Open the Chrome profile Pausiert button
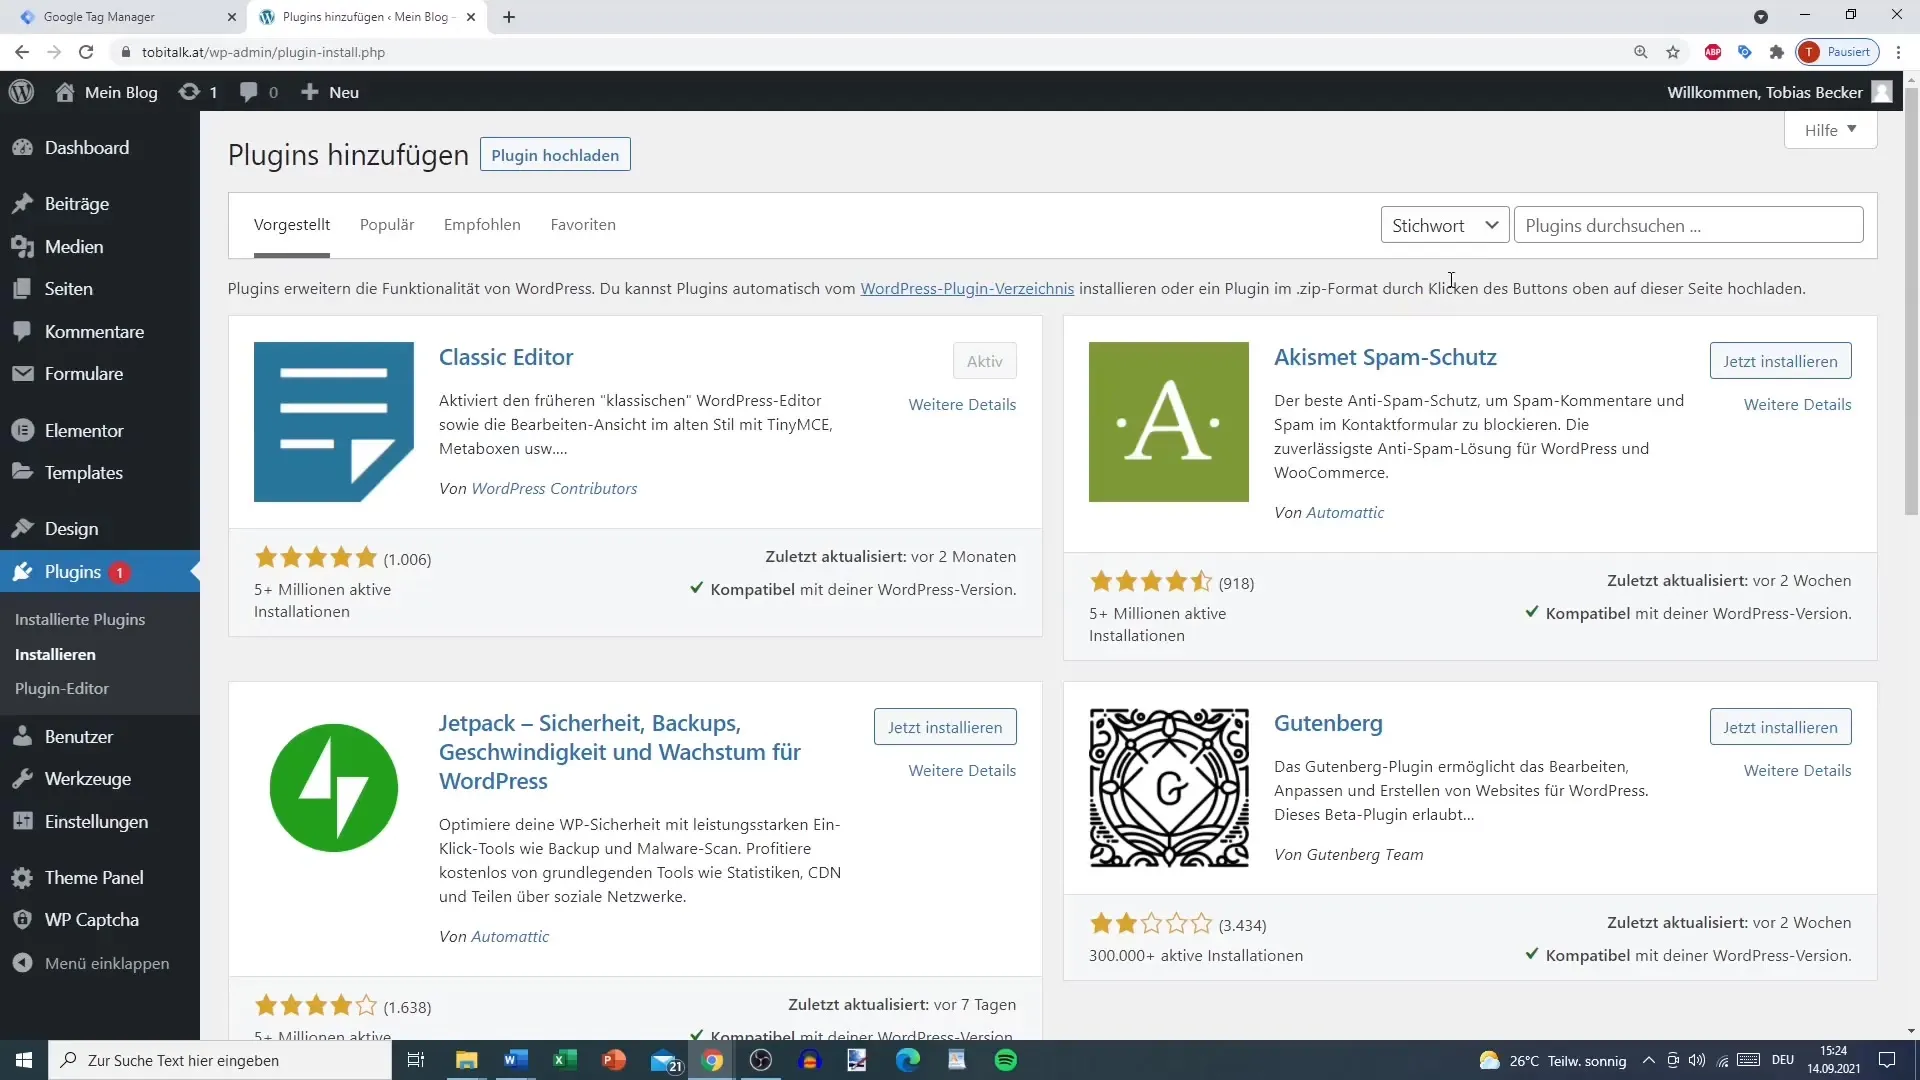Image resolution: width=1920 pixels, height=1080 pixels. pyautogui.click(x=1838, y=52)
